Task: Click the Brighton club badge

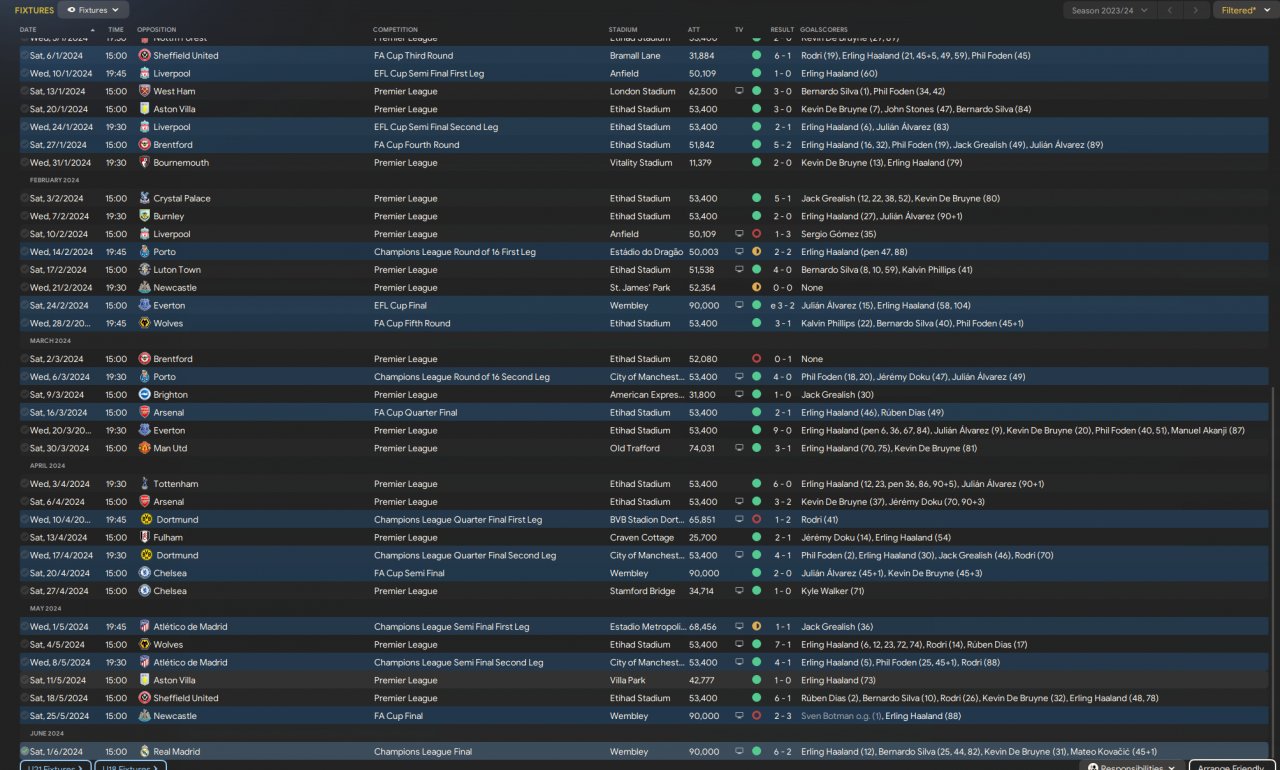Action: coord(145,395)
